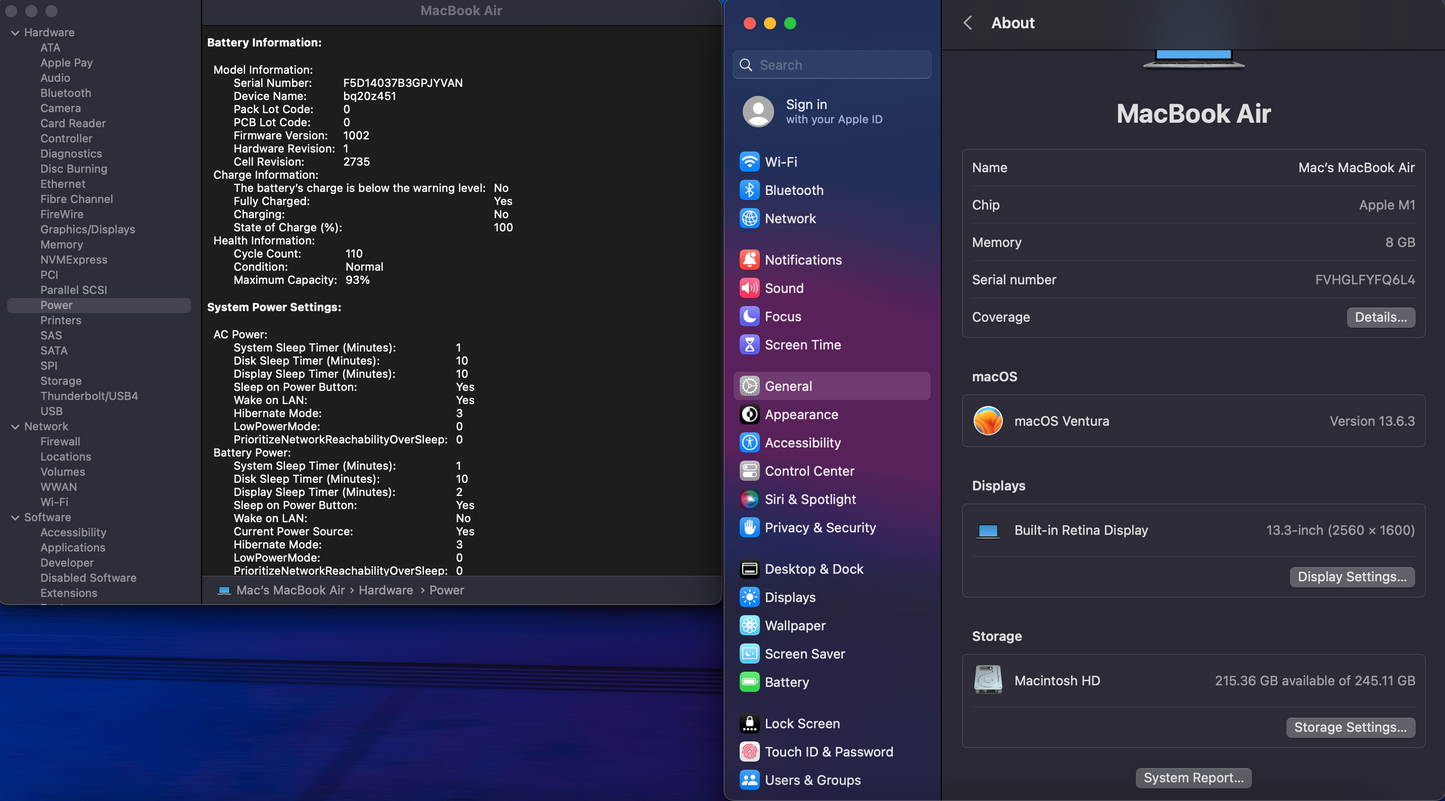
Task: Open Screen Time hourglass icon
Action: (x=749, y=345)
